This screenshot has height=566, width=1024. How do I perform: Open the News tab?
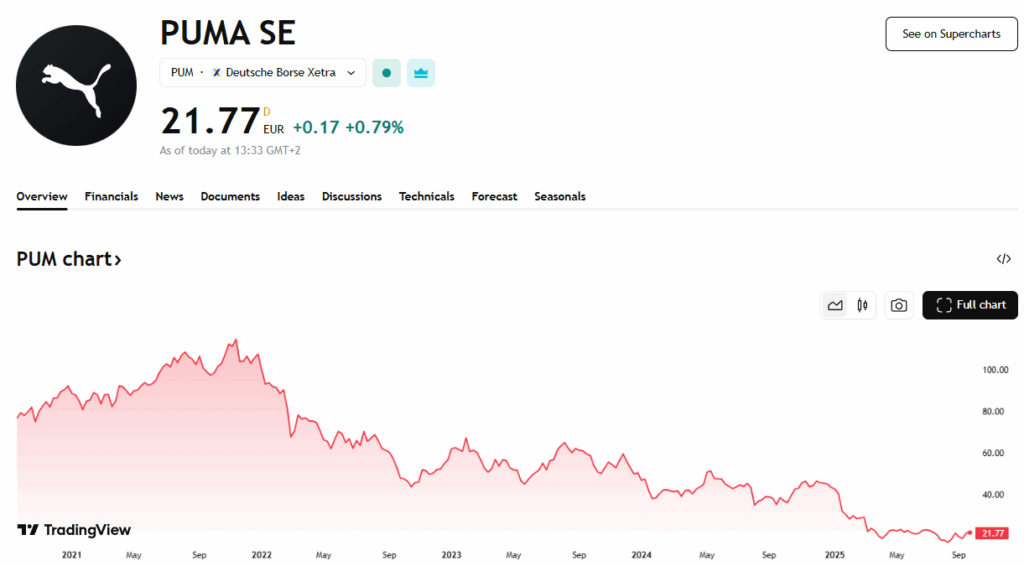tap(169, 197)
